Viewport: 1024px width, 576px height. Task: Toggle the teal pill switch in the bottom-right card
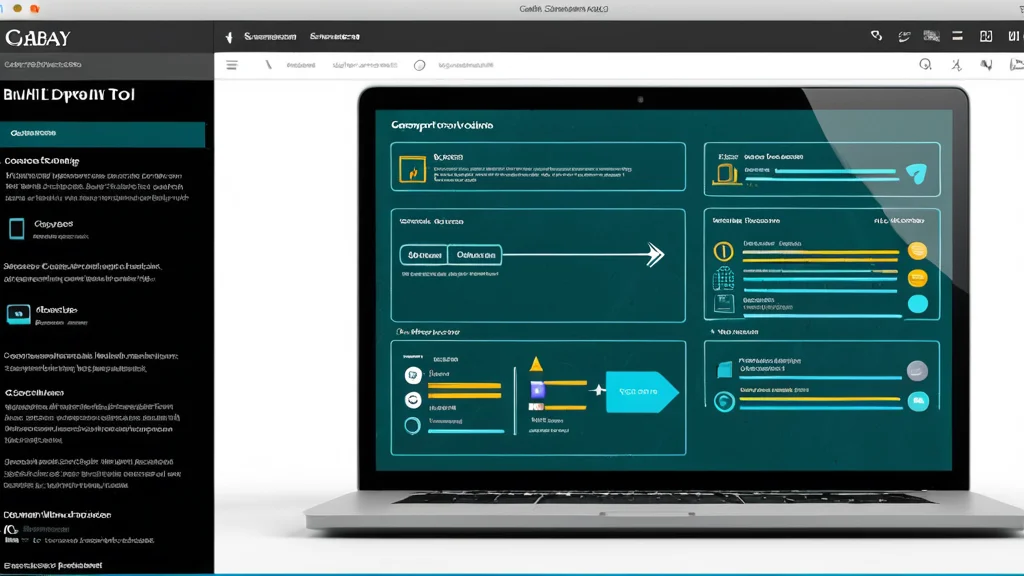(x=918, y=401)
